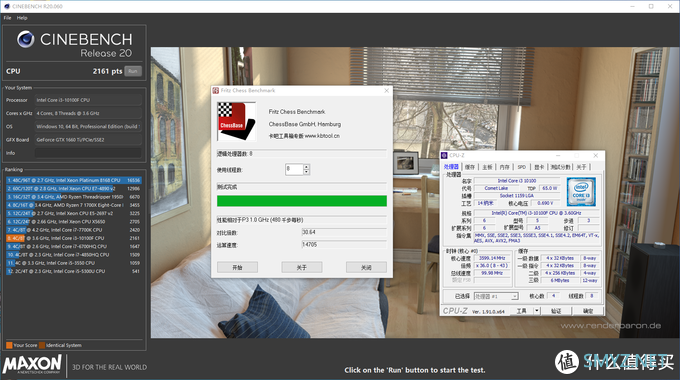Open the processor selection dropdown in CPU-Z
680x380 pixels.
pos(496,296)
